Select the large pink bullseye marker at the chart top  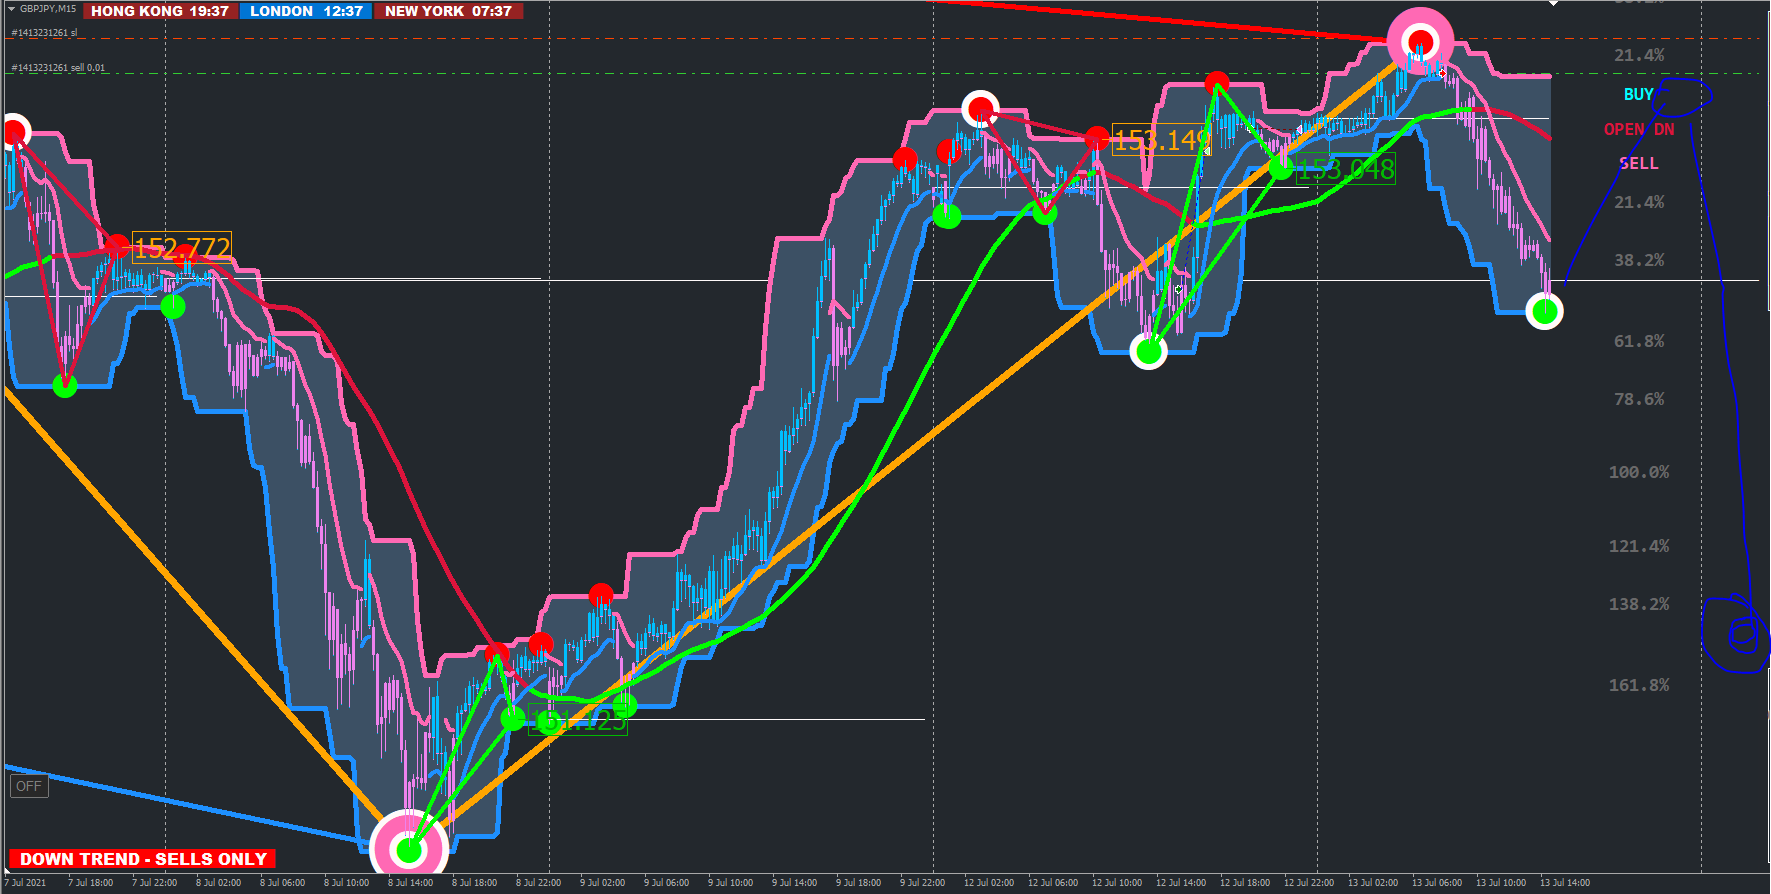coord(1420,41)
